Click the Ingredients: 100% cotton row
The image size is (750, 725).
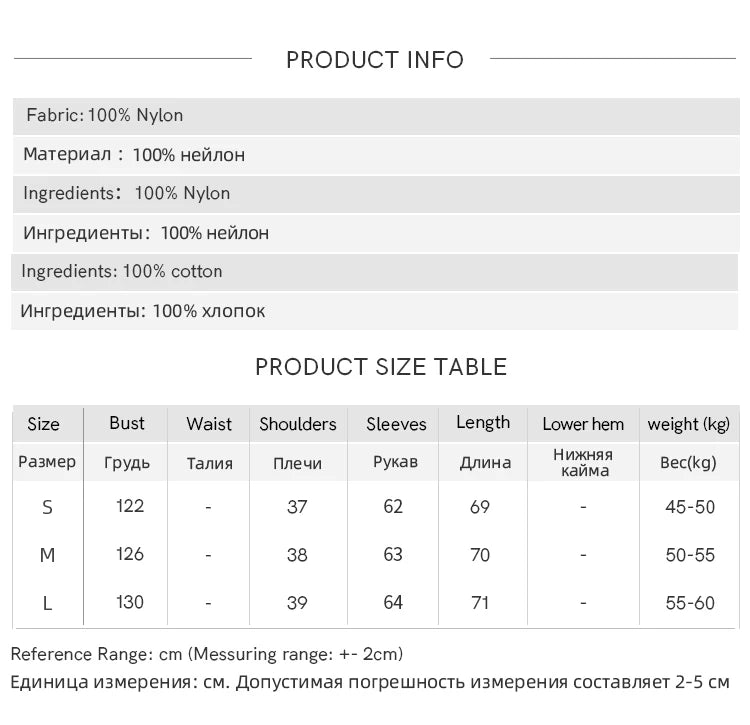pos(375,272)
